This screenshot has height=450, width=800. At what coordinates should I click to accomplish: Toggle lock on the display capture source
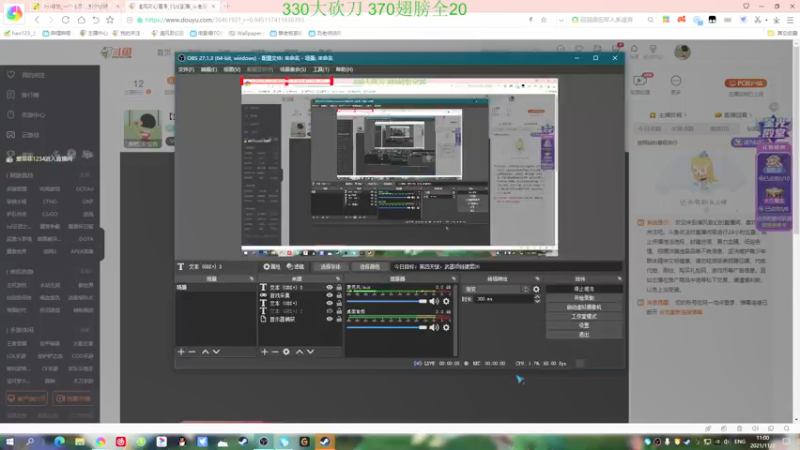click(x=339, y=319)
